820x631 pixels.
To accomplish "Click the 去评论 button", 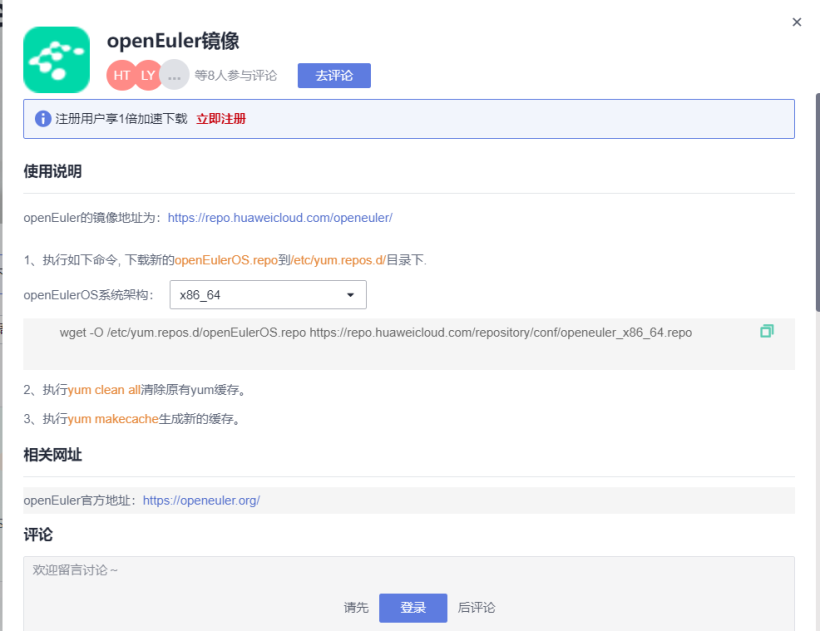I will (x=334, y=75).
